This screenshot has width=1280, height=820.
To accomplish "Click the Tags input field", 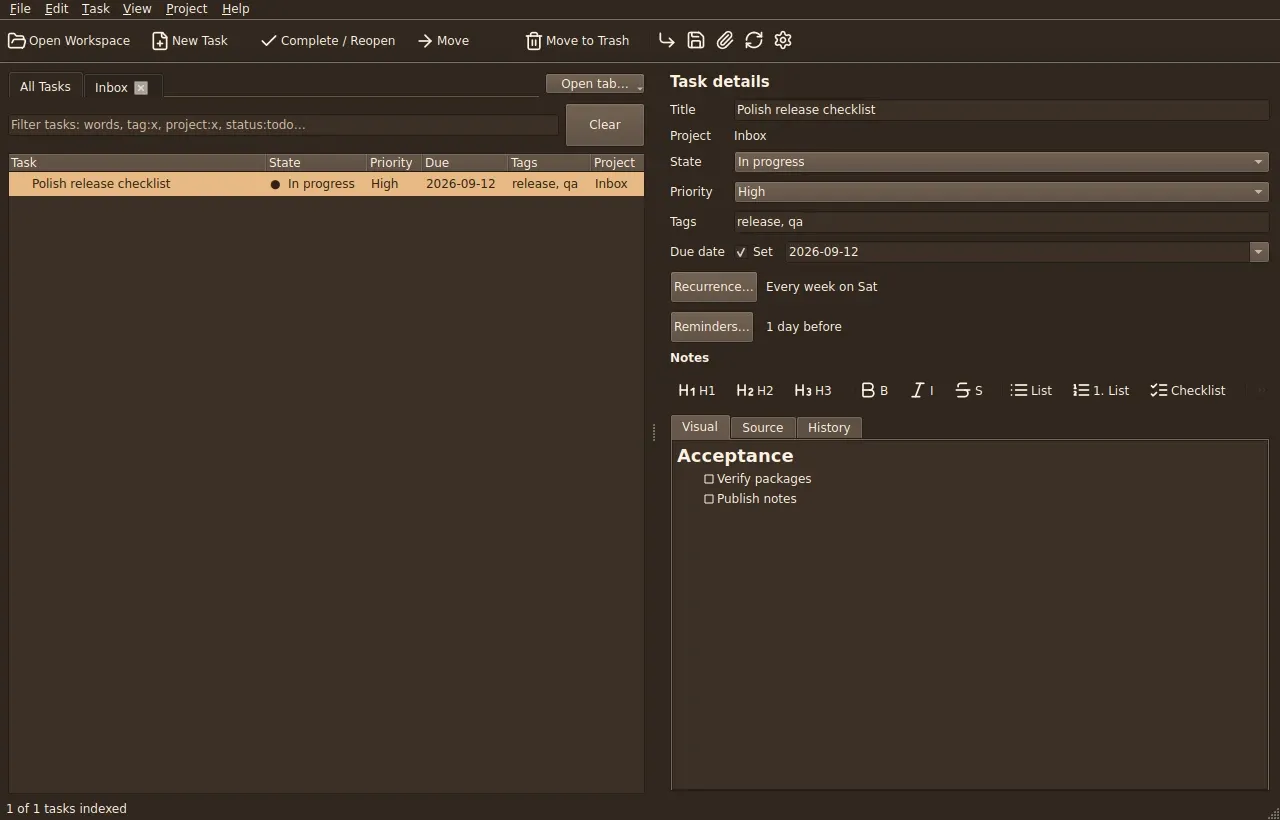I will click(x=1001, y=222).
